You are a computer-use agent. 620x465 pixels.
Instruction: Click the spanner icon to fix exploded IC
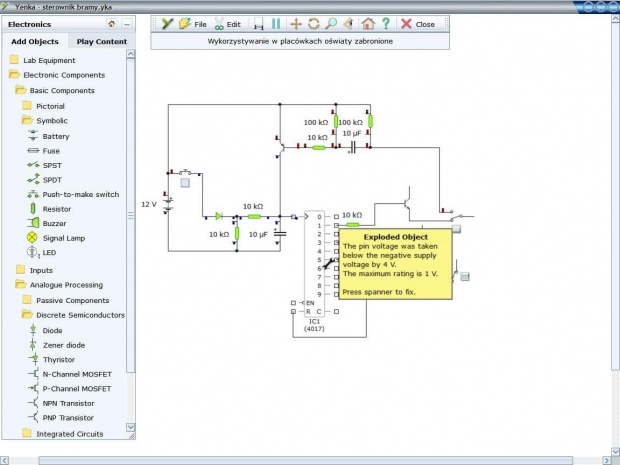329,263
